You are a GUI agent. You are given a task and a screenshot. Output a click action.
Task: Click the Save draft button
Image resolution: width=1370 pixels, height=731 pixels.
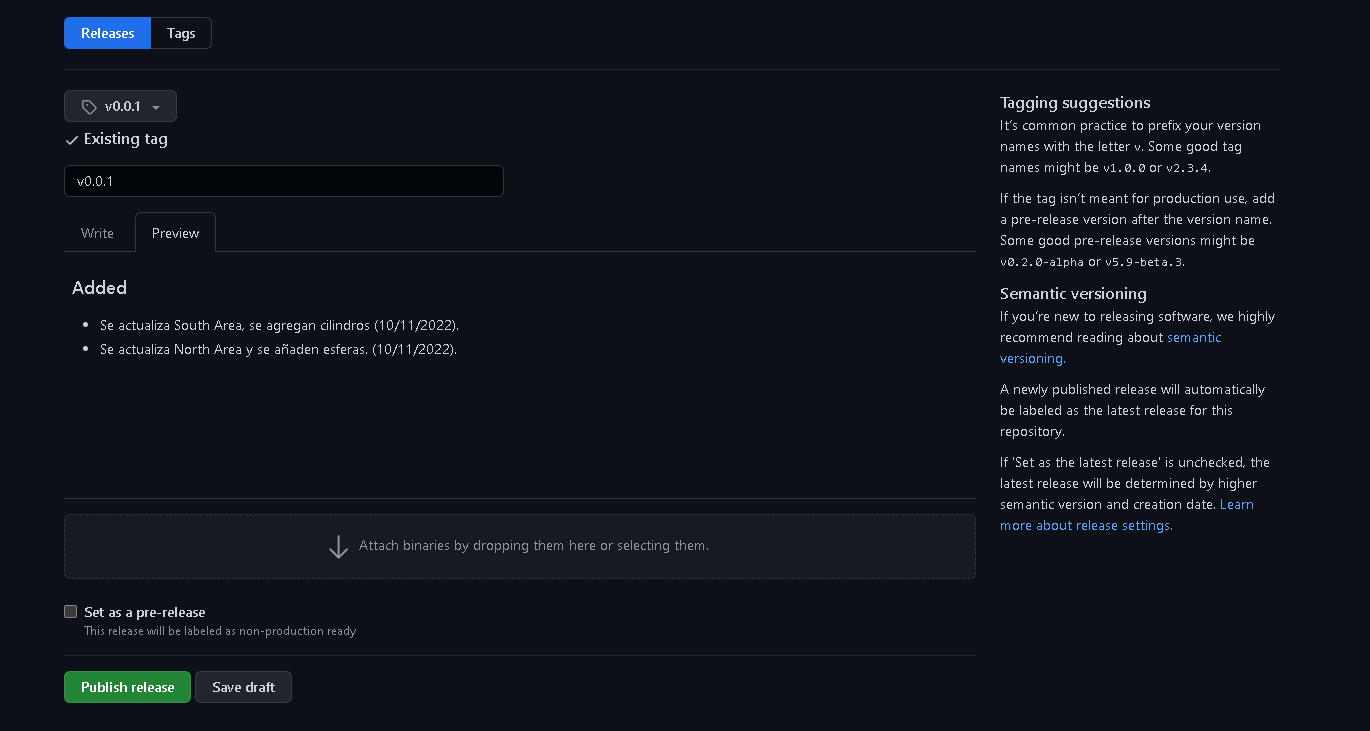[243, 687]
